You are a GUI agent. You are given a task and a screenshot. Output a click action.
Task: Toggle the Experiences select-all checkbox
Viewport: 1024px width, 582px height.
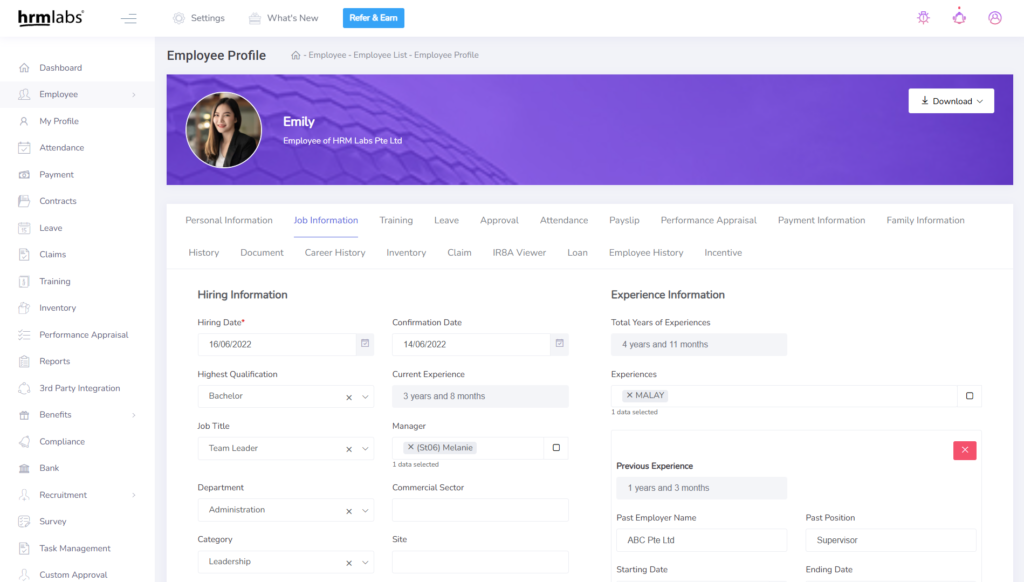pyautogui.click(x=969, y=396)
